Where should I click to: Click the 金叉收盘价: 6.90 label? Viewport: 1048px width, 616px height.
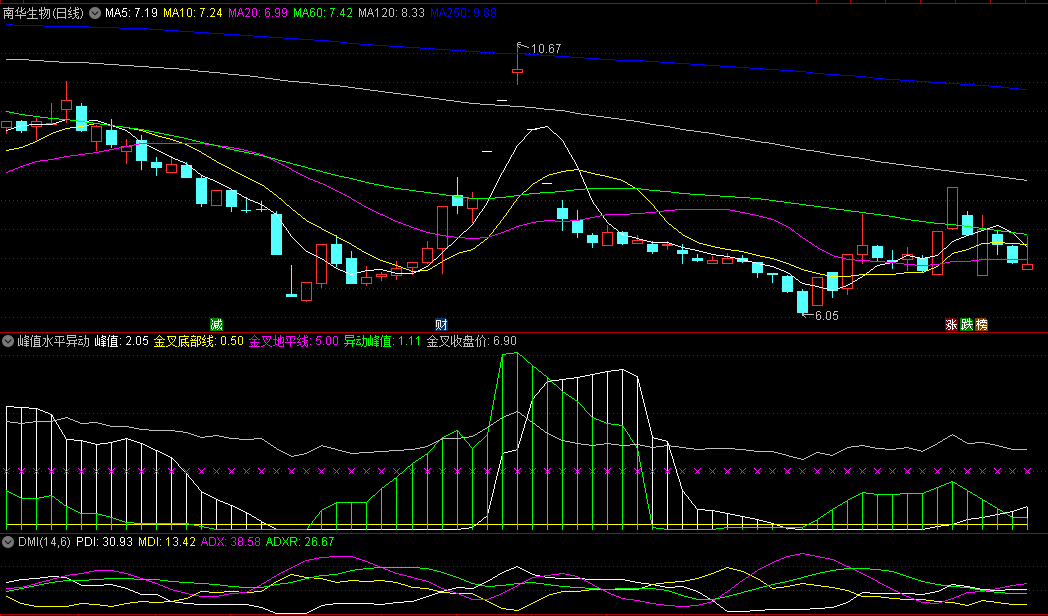(471, 341)
